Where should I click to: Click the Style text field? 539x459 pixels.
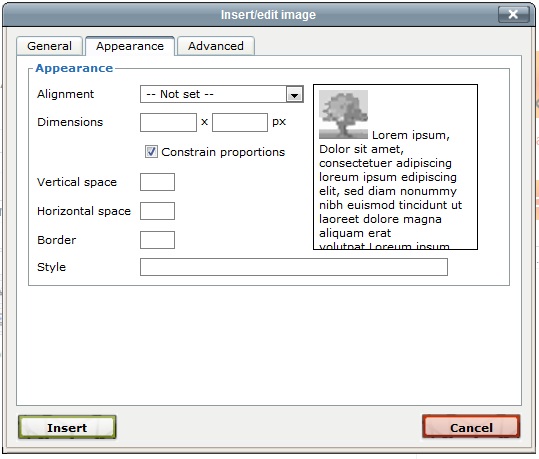[x=294, y=267]
